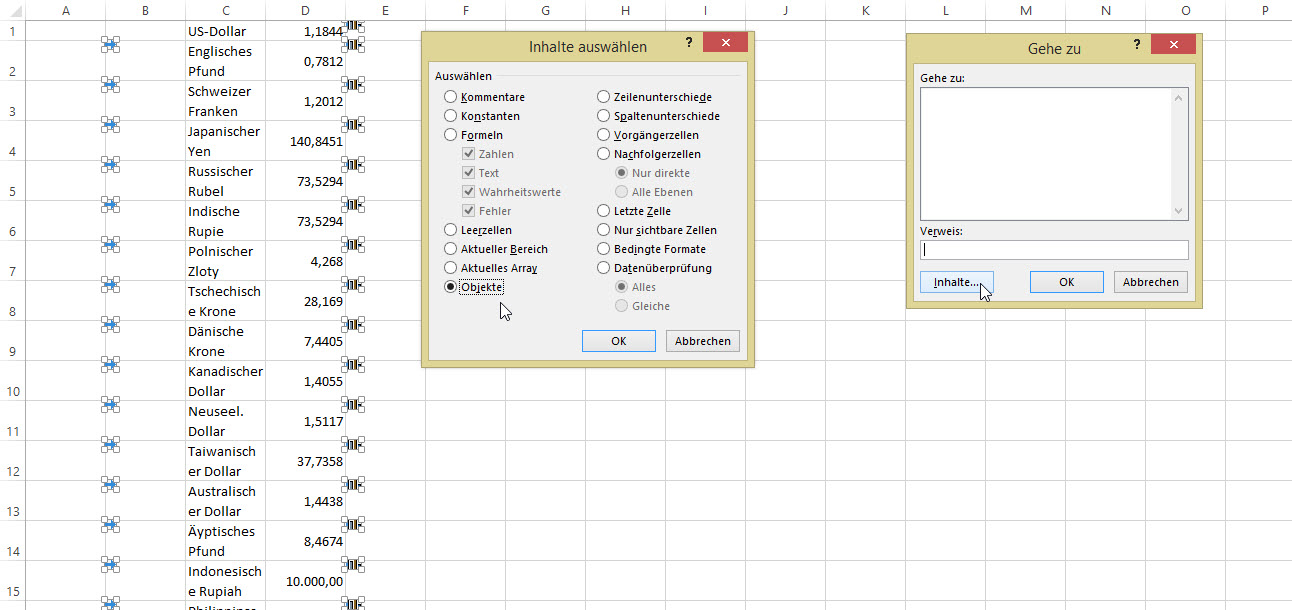The image size is (1292, 610).
Task: Select Nur sichtbare Zellen option
Action: pos(604,230)
